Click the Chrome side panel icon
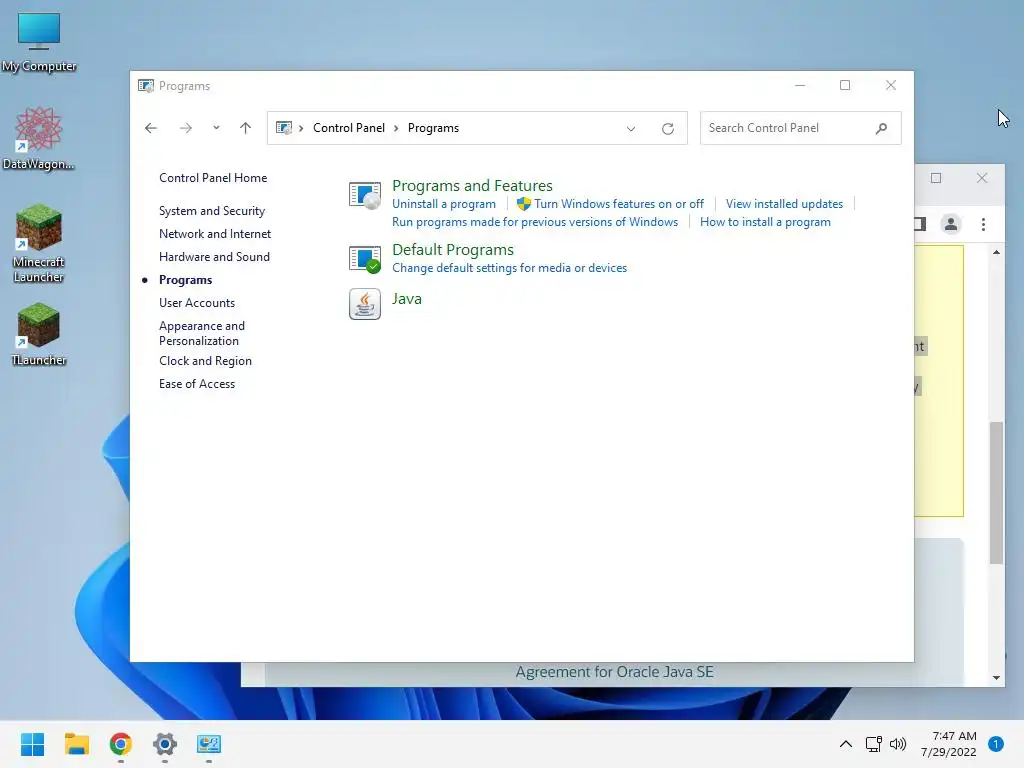The width and height of the screenshot is (1024, 768). (x=920, y=225)
